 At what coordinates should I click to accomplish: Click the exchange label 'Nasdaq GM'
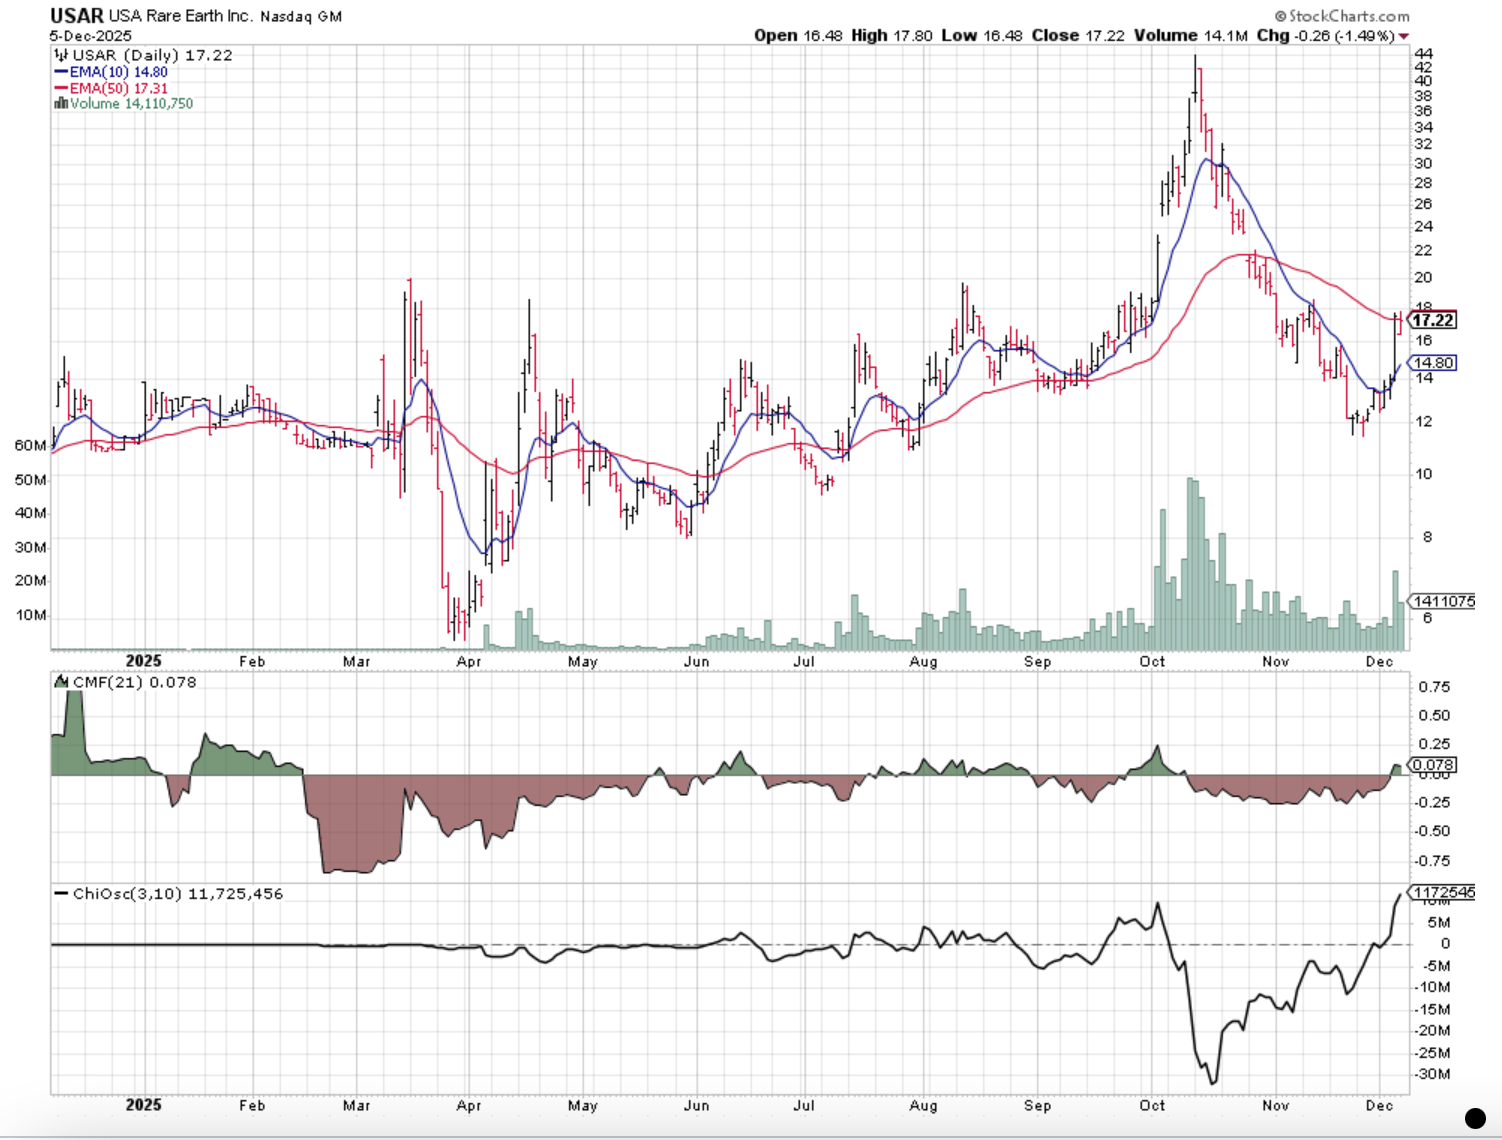(x=301, y=17)
